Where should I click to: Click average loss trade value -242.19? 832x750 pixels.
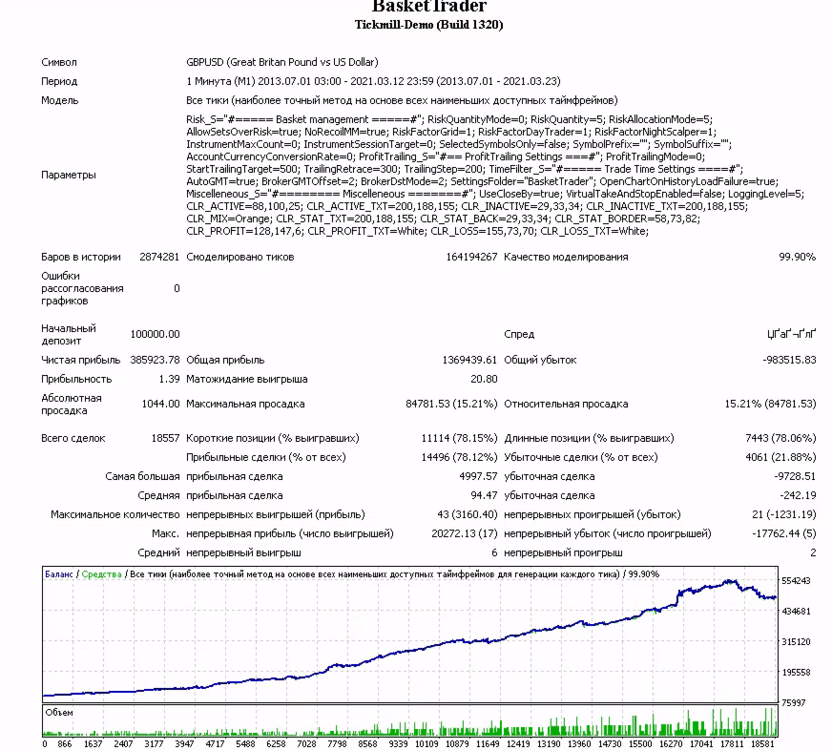tap(798, 496)
